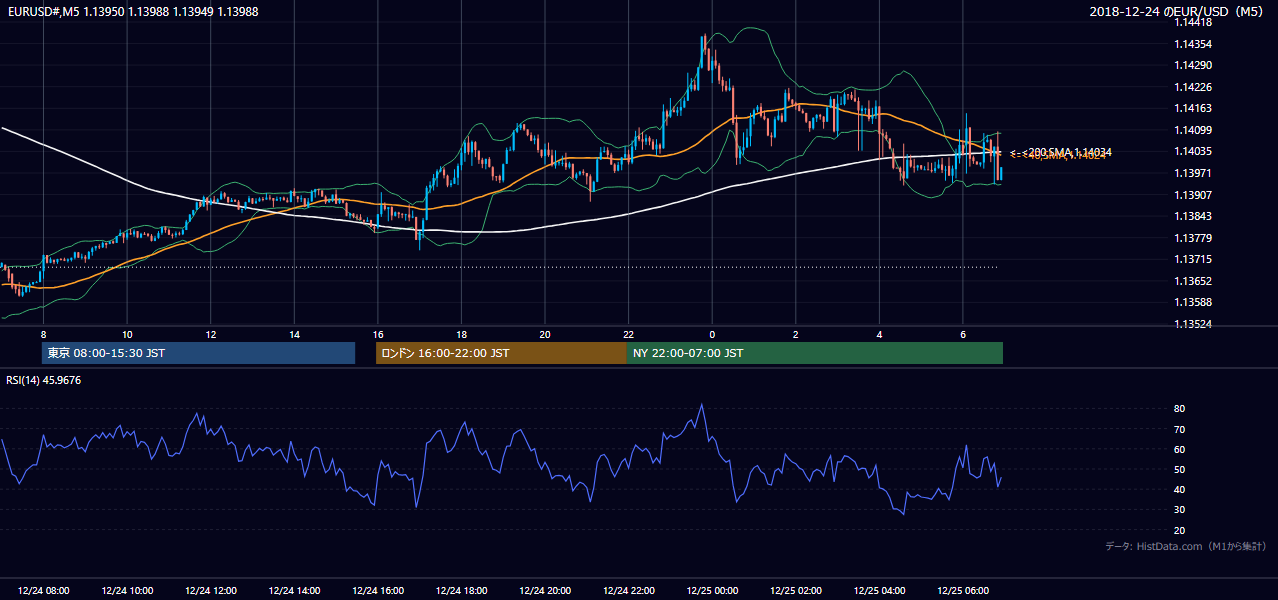Click the 12/24 12:00 date label

[x=211, y=591]
